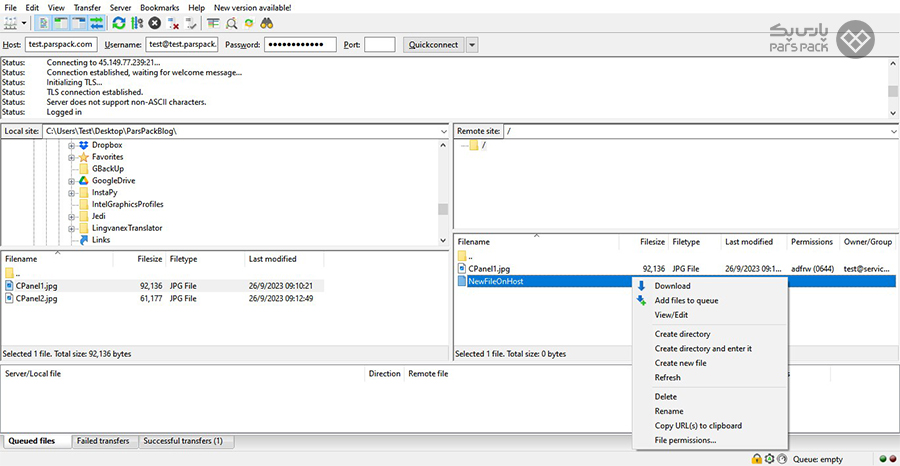Expand the Dropbox tree node
This screenshot has width=900, height=466.
click(x=72, y=145)
